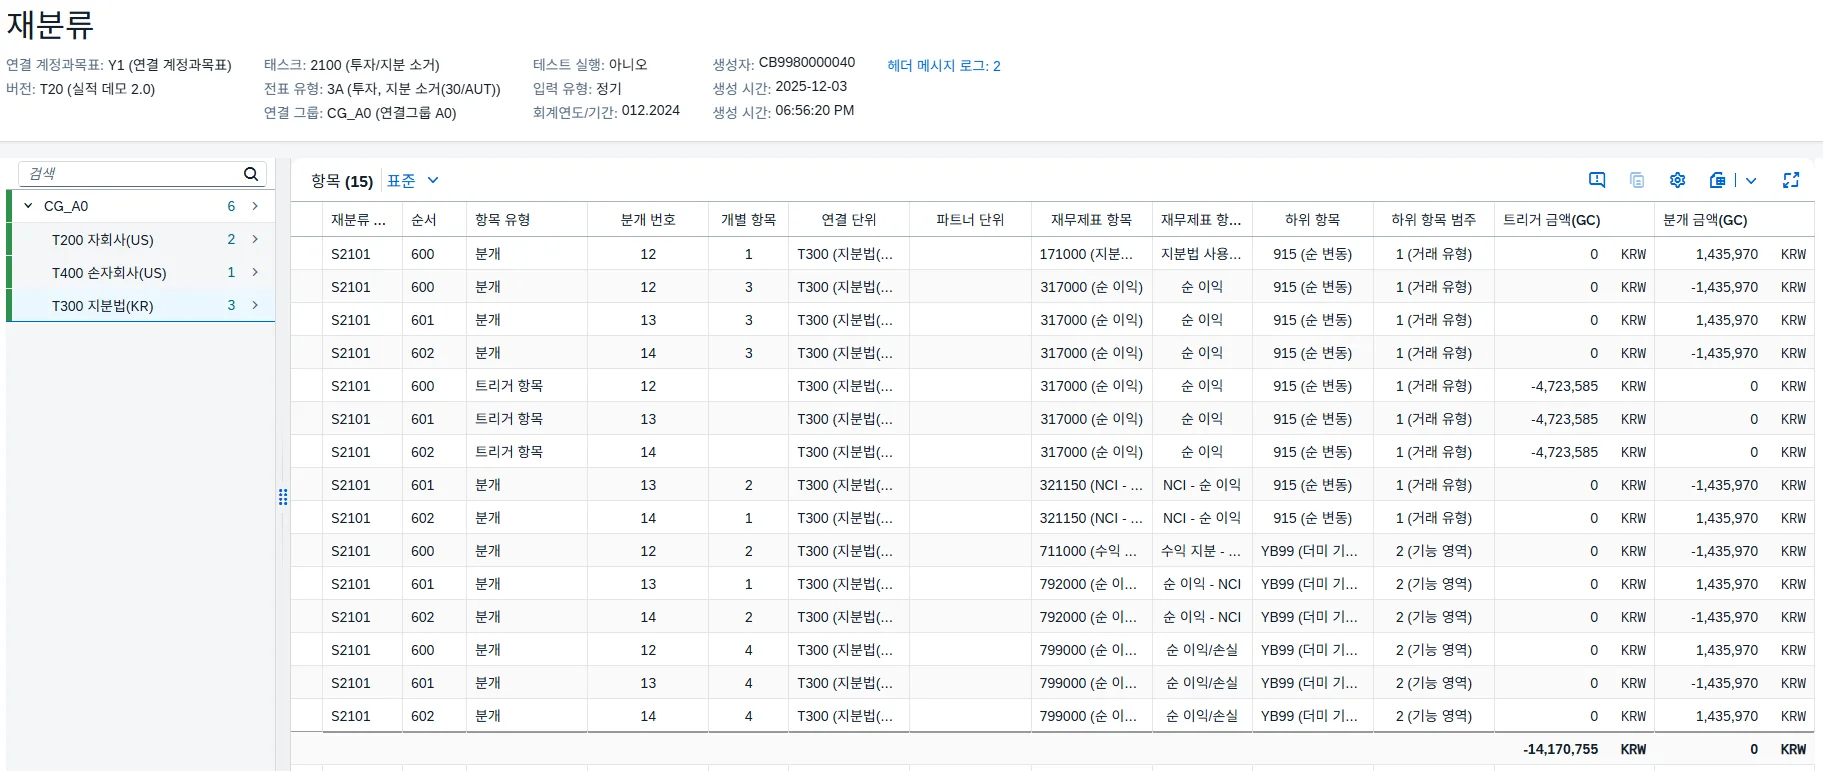
Task: Click navigation arrow on the CG_A0 row
Action: click(x=256, y=206)
